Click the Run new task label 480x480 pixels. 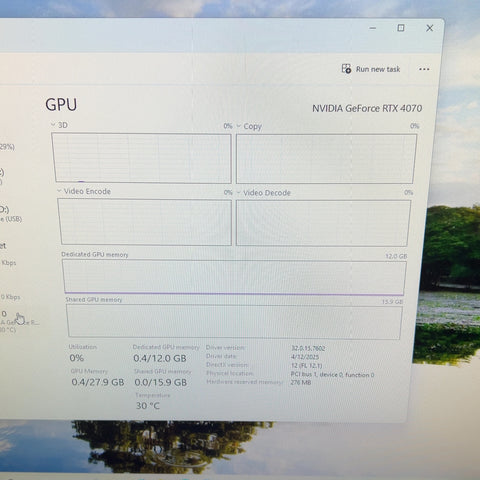378,69
